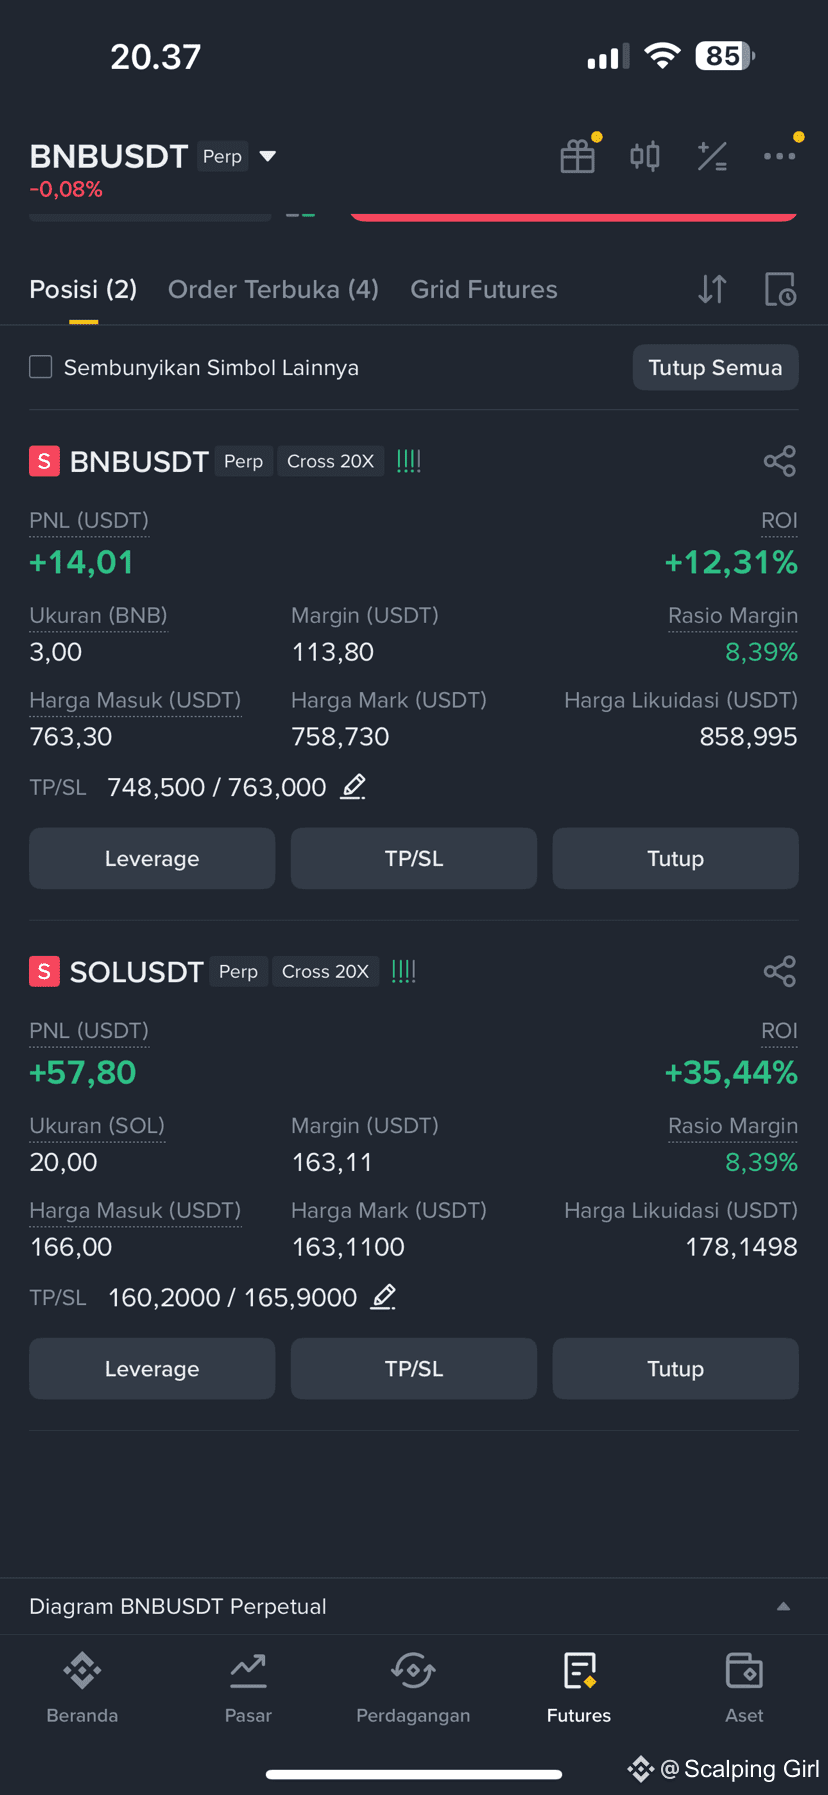Share the BNBUSDT position

tap(780, 461)
